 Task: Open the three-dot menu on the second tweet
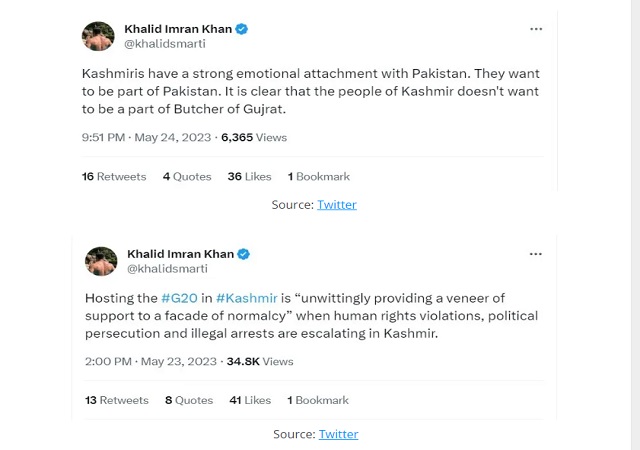[537, 254]
